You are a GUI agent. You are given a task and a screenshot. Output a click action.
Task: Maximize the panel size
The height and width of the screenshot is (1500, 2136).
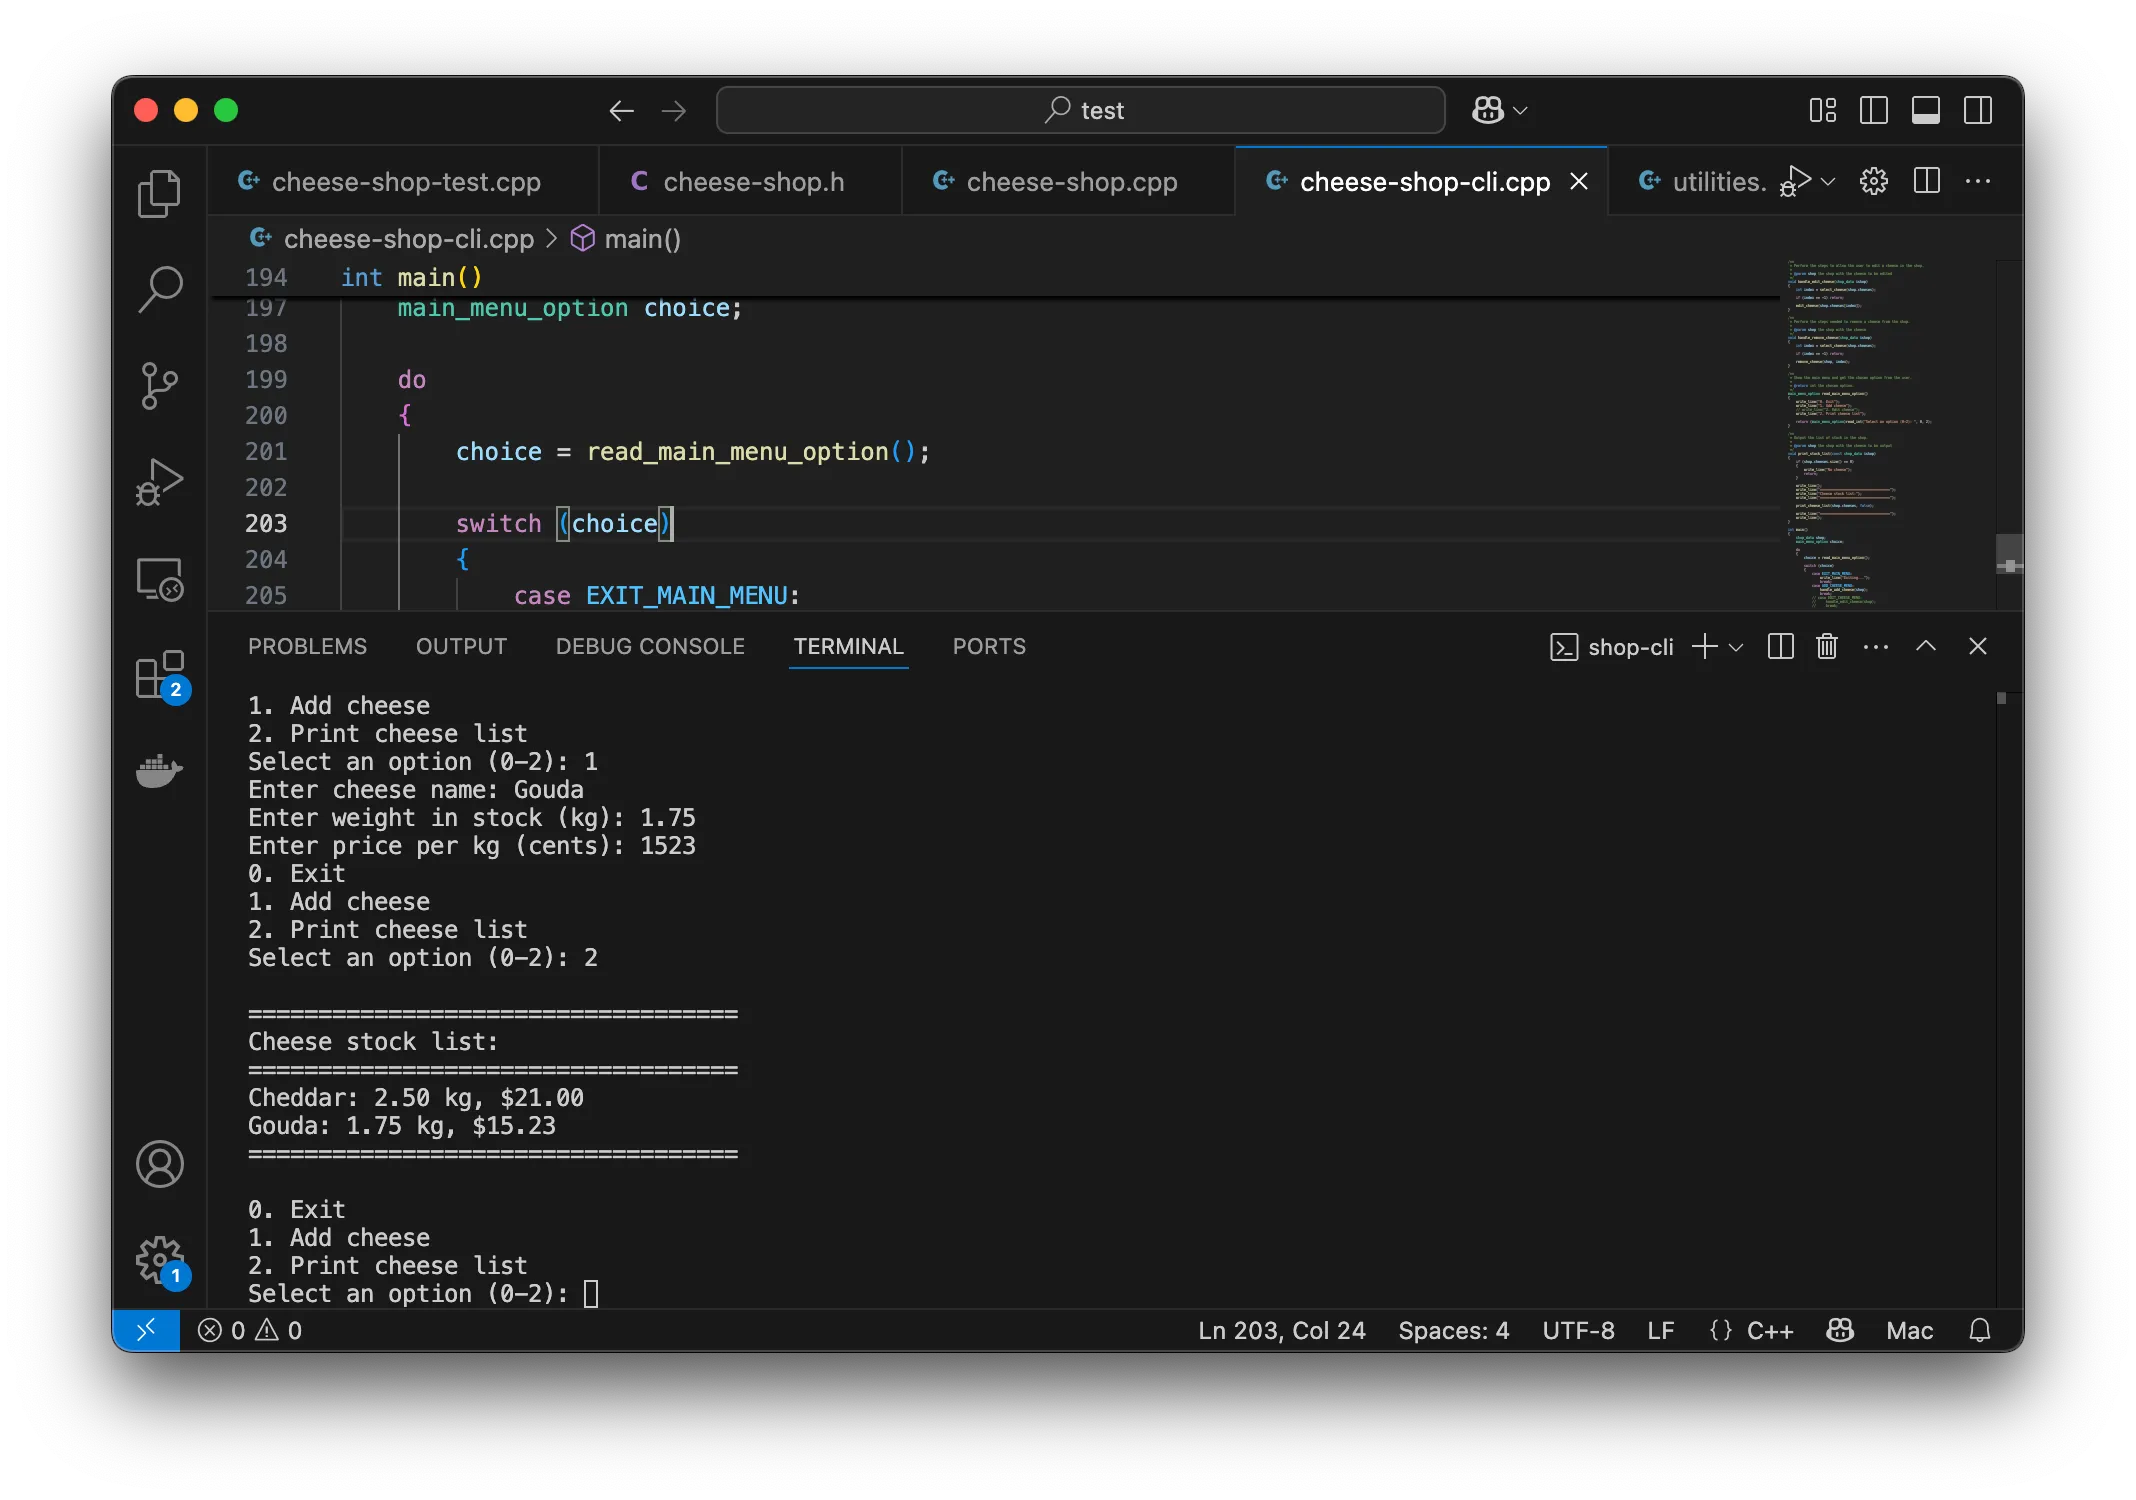1926,646
